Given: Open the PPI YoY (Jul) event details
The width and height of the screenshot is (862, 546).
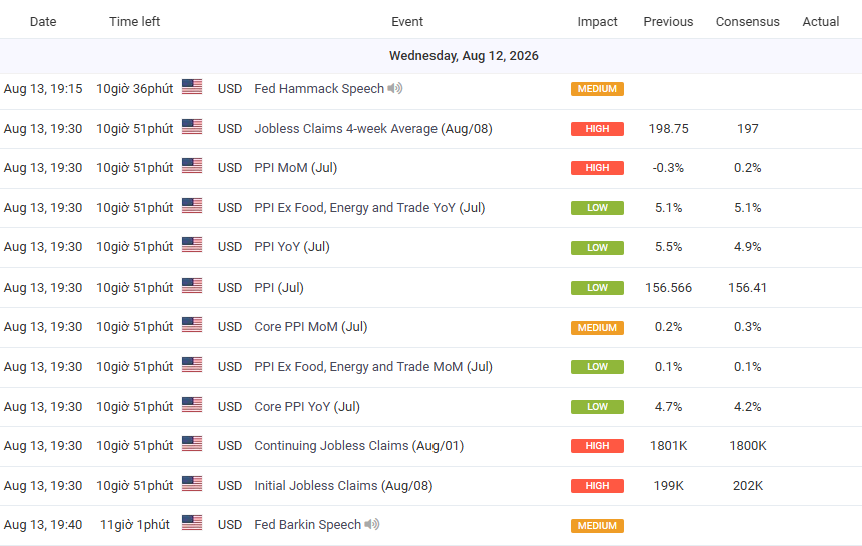Looking at the screenshot, I should pyautogui.click(x=292, y=247).
